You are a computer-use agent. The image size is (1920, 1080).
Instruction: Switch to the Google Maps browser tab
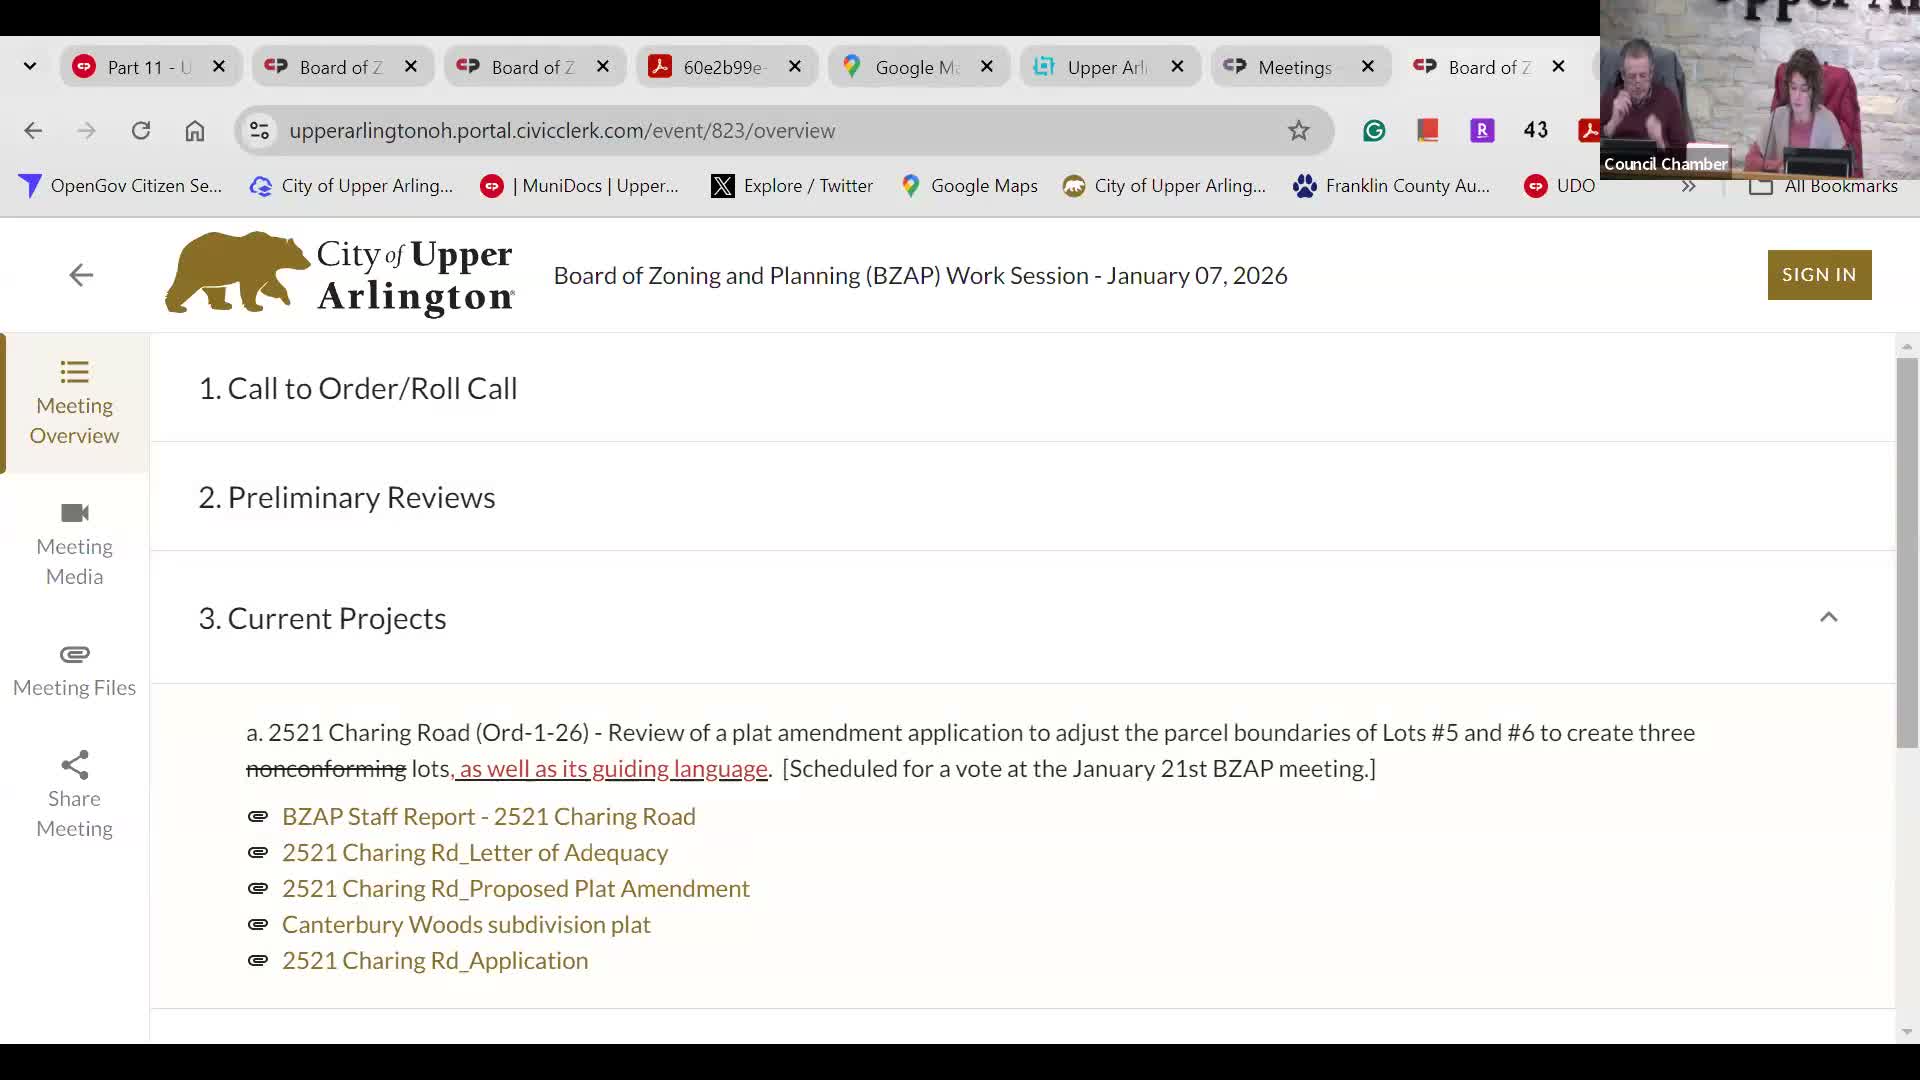click(x=917, y=67)
